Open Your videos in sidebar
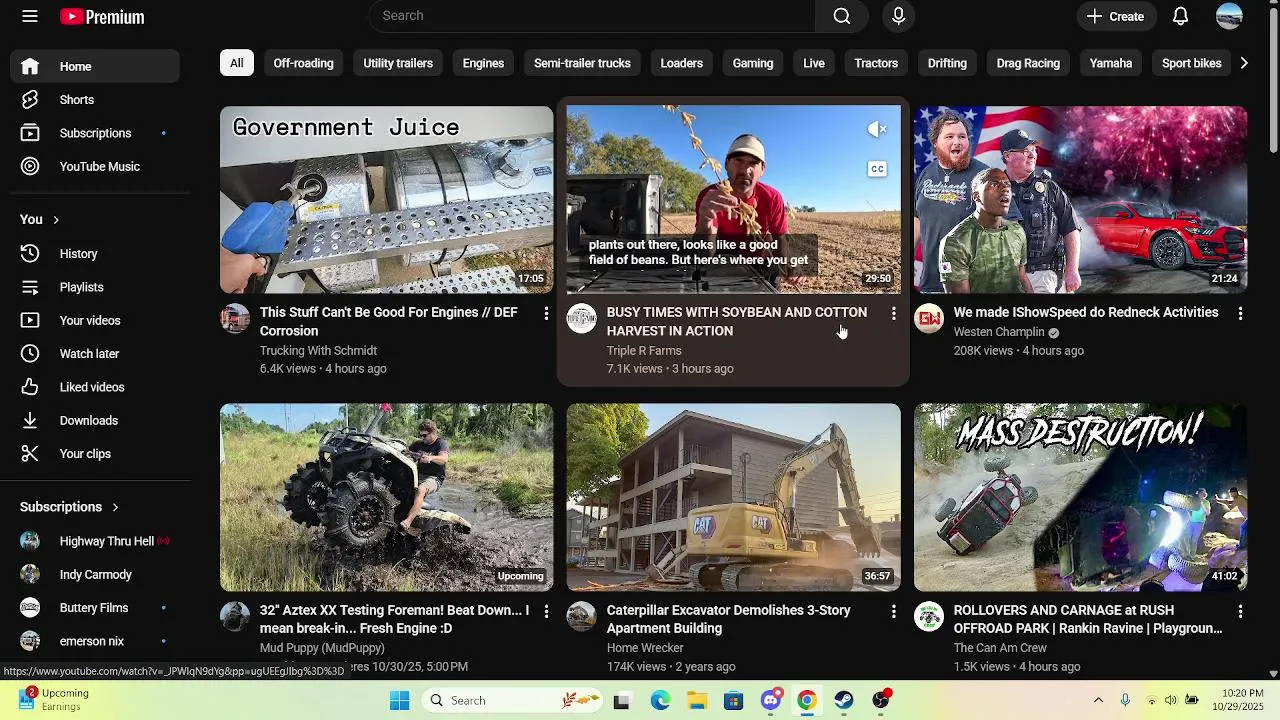 [95, 321]
